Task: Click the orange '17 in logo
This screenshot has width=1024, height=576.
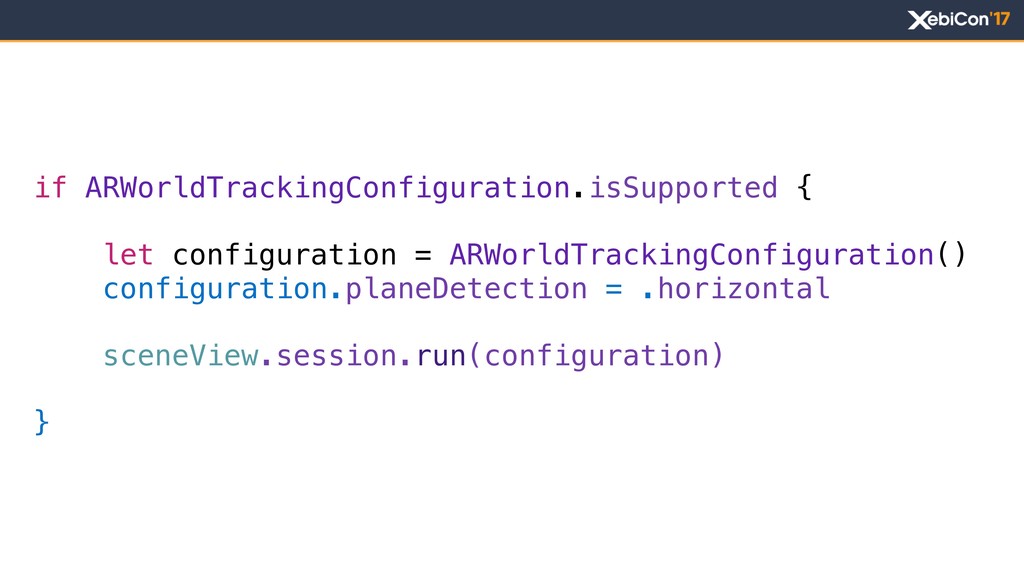Action: pos(1000,19)
